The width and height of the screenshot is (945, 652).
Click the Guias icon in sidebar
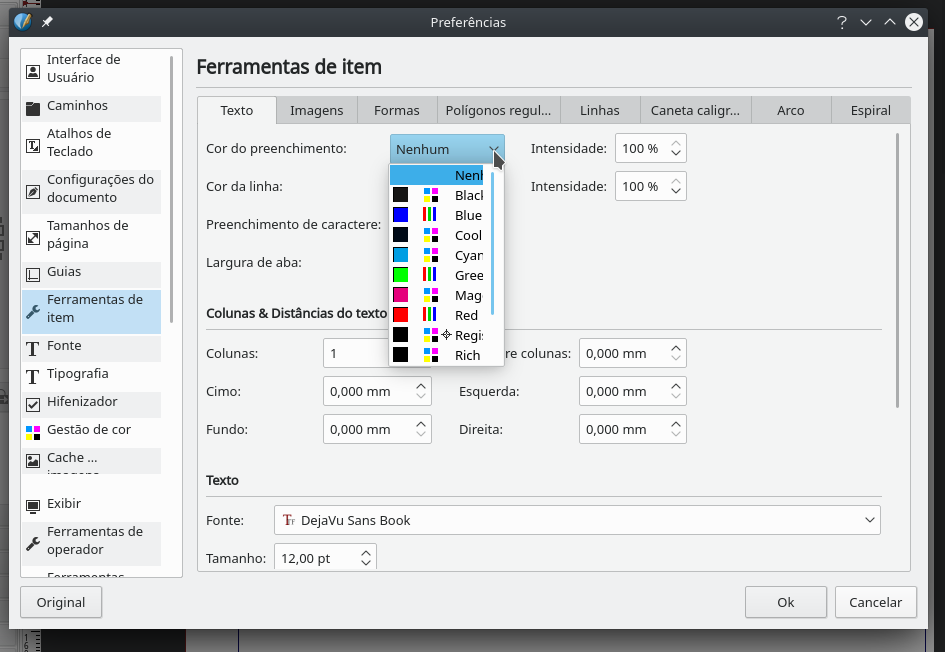(x=33, y=273)
